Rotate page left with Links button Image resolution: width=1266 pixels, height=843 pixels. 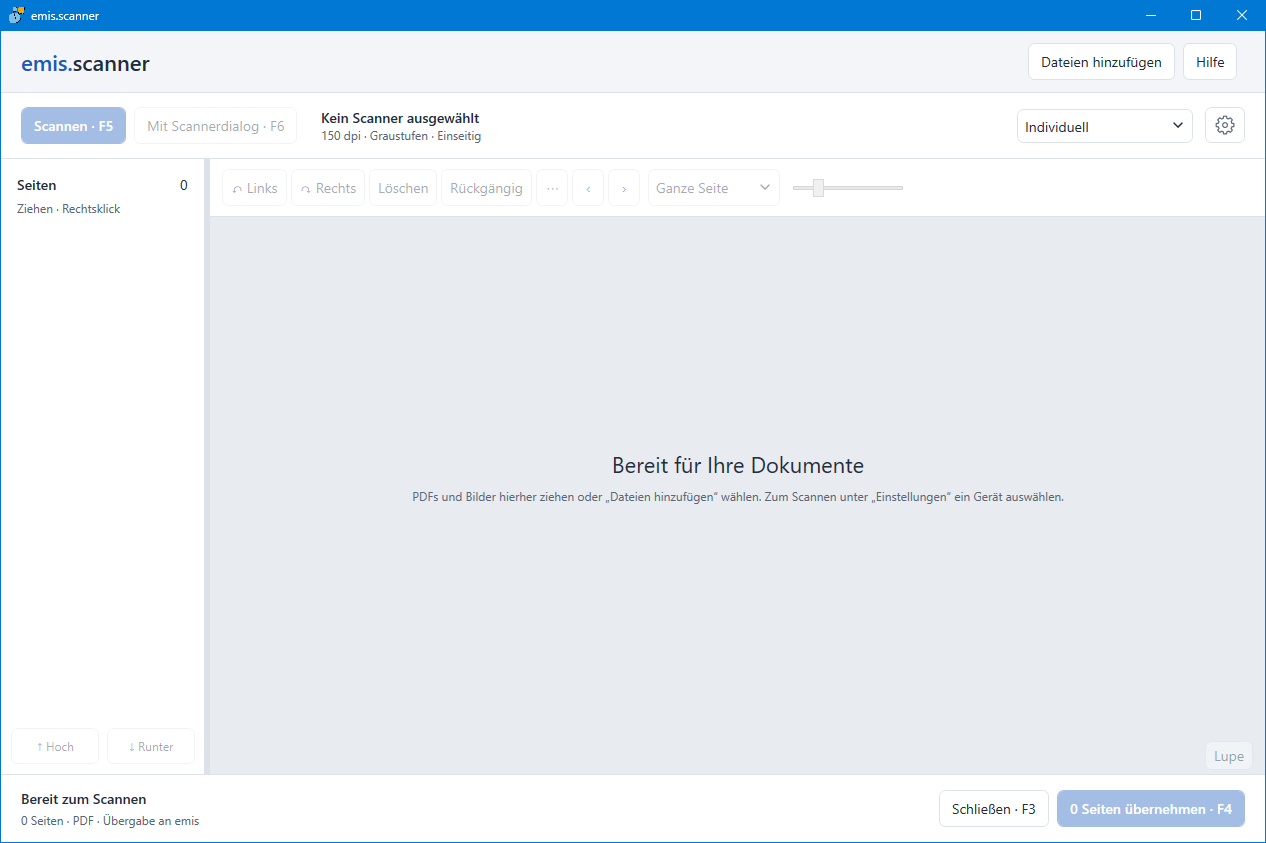tap(255, 188)
